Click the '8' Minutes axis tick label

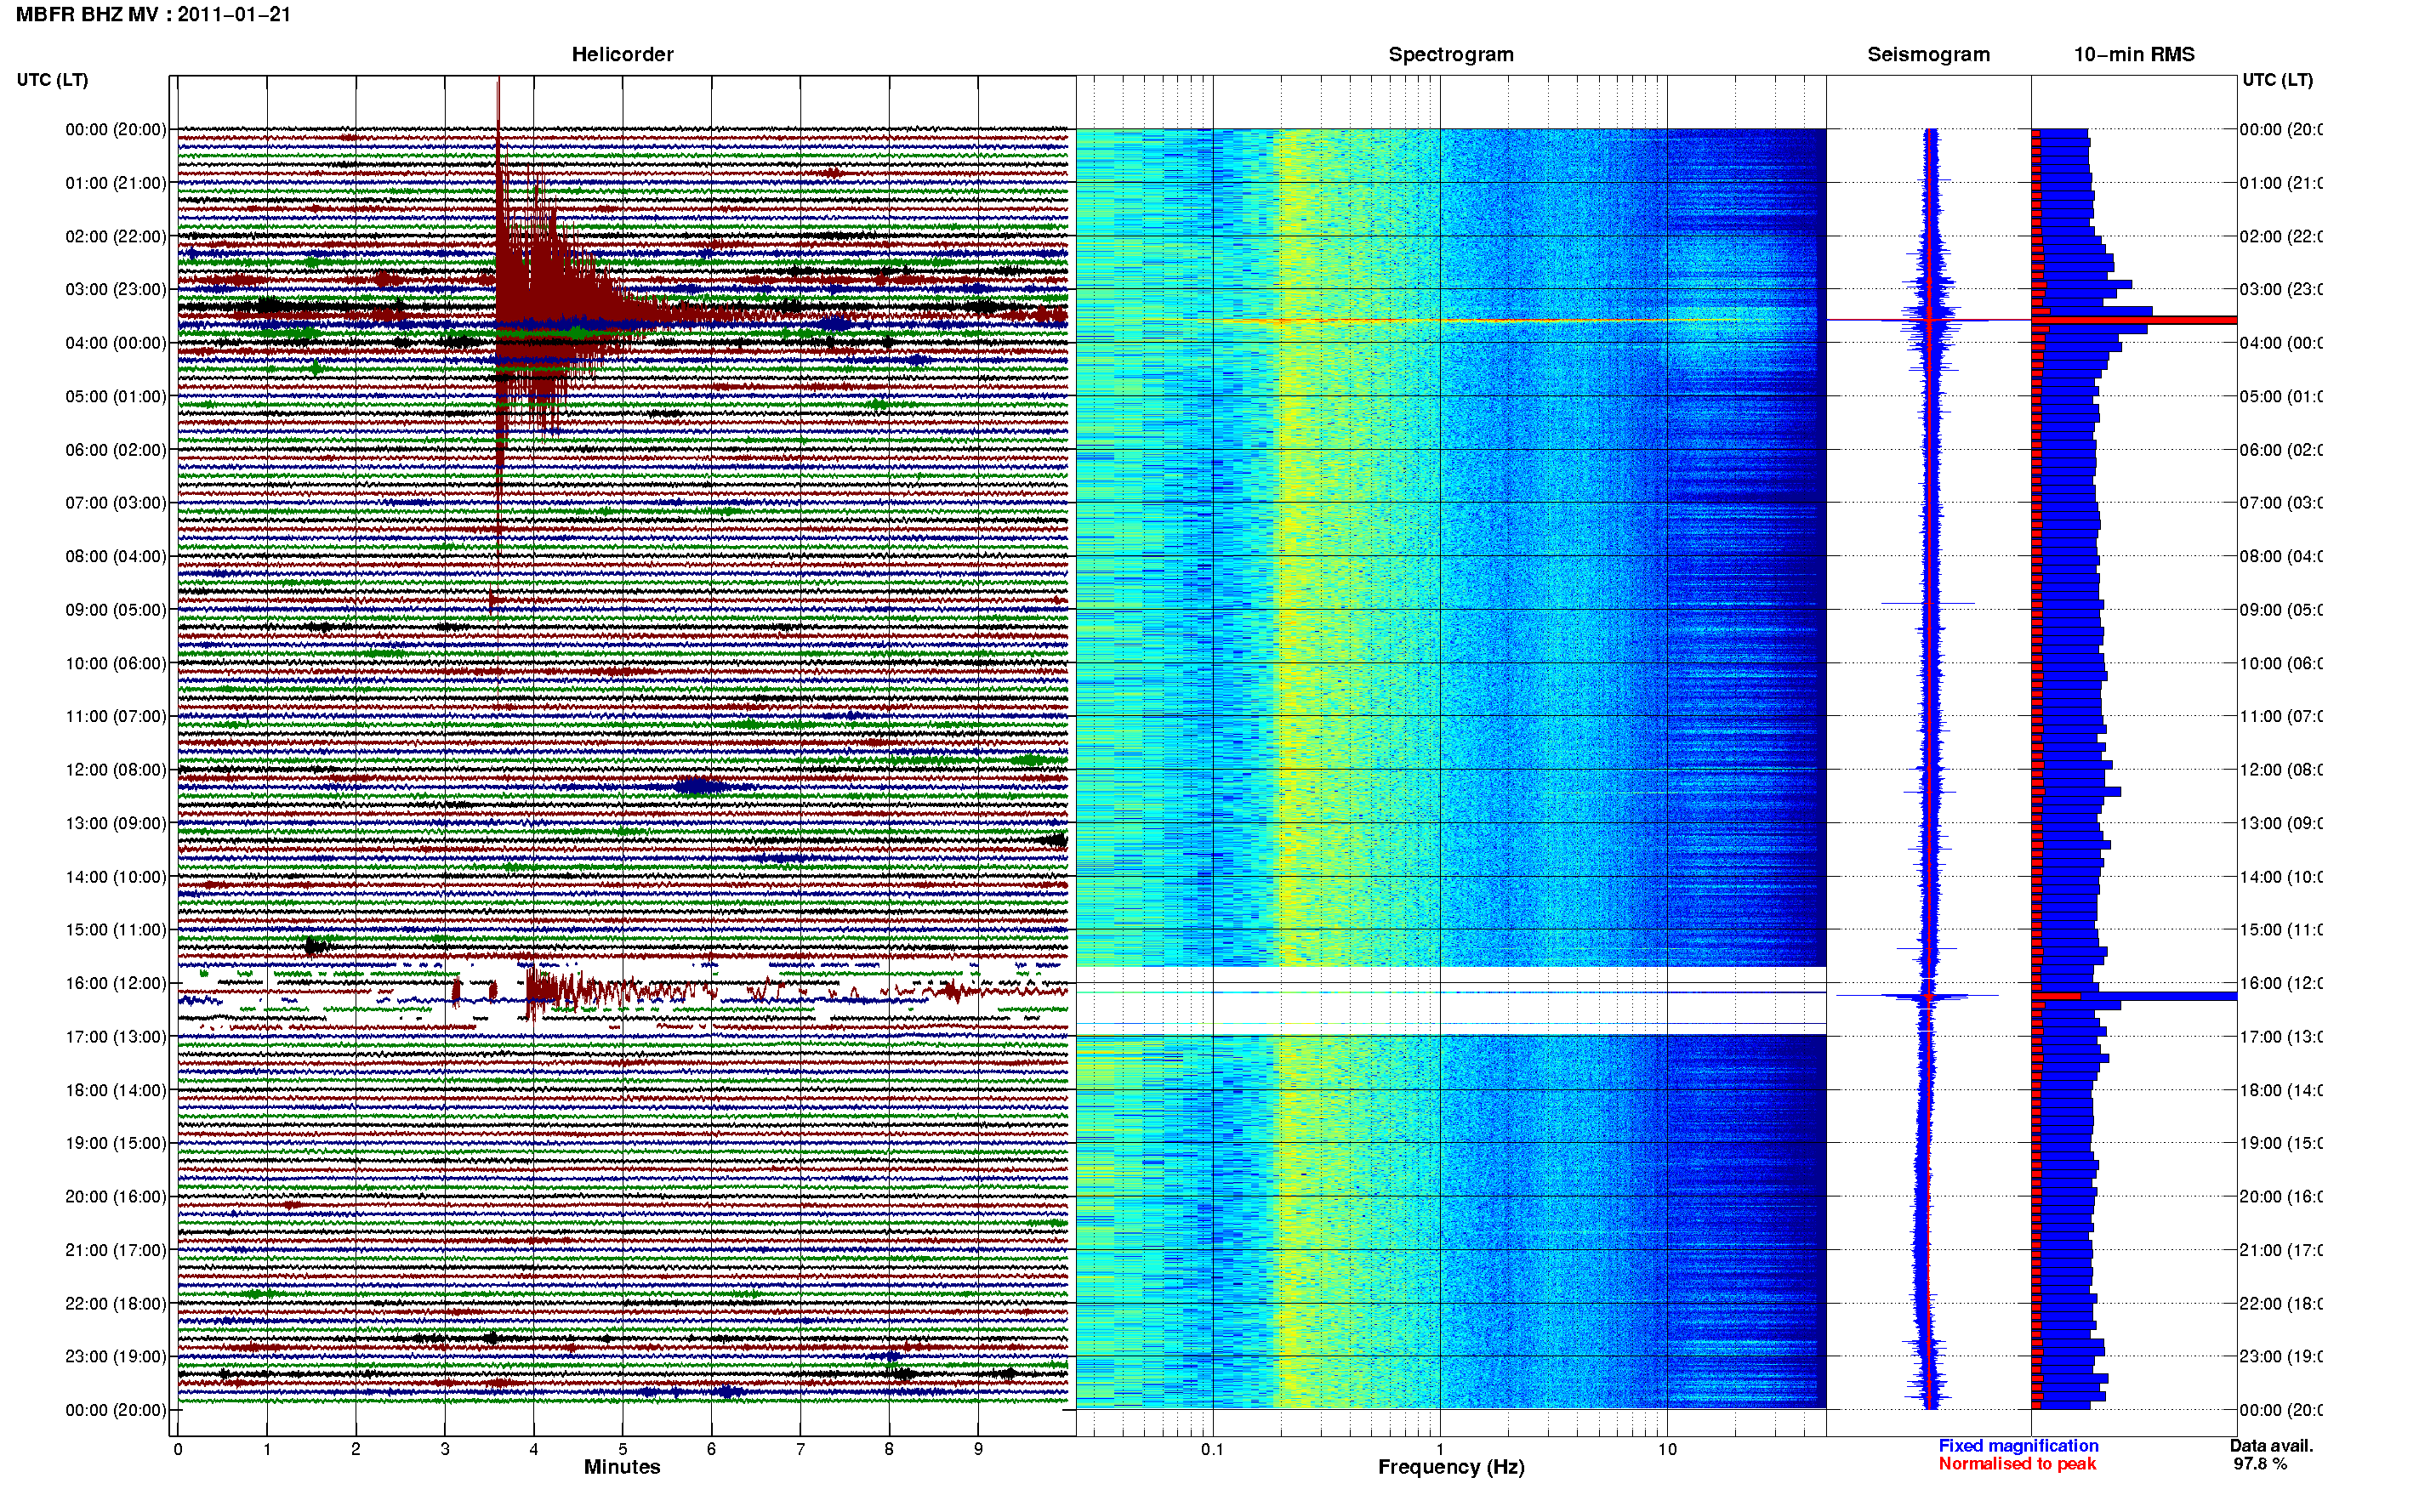tap(889, 1449)
